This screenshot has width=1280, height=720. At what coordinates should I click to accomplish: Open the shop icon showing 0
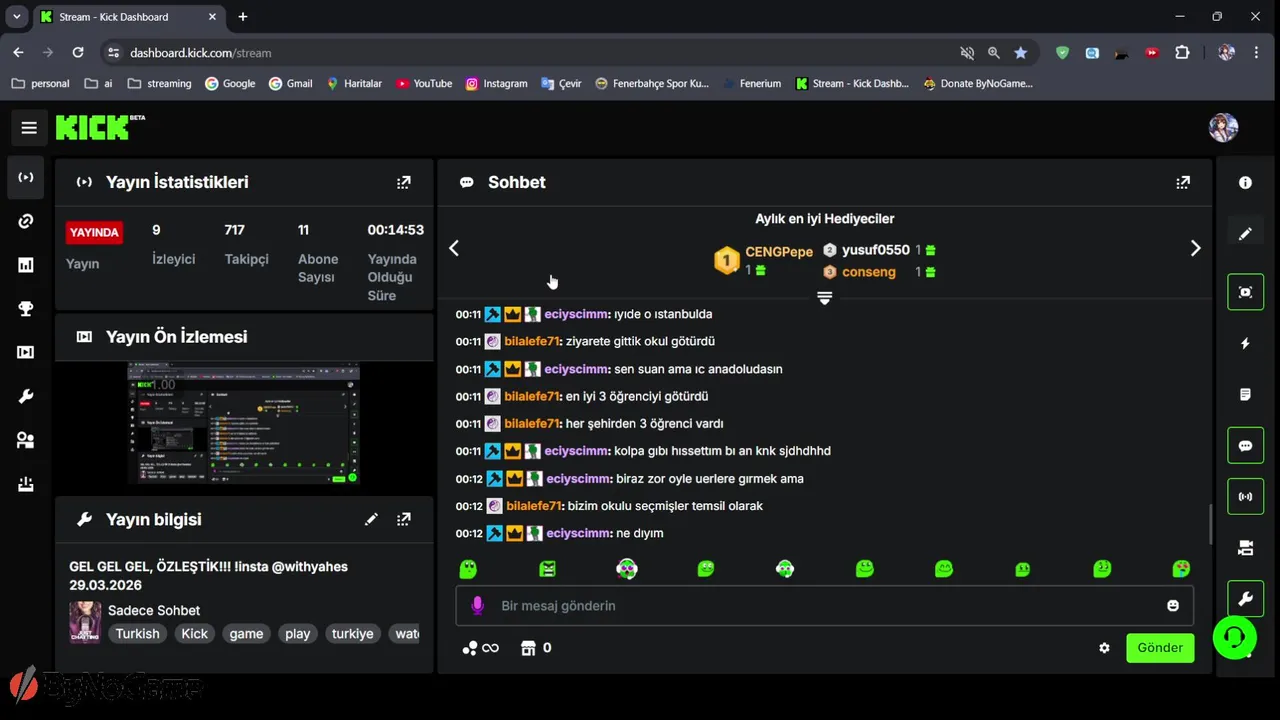(536, 648)
